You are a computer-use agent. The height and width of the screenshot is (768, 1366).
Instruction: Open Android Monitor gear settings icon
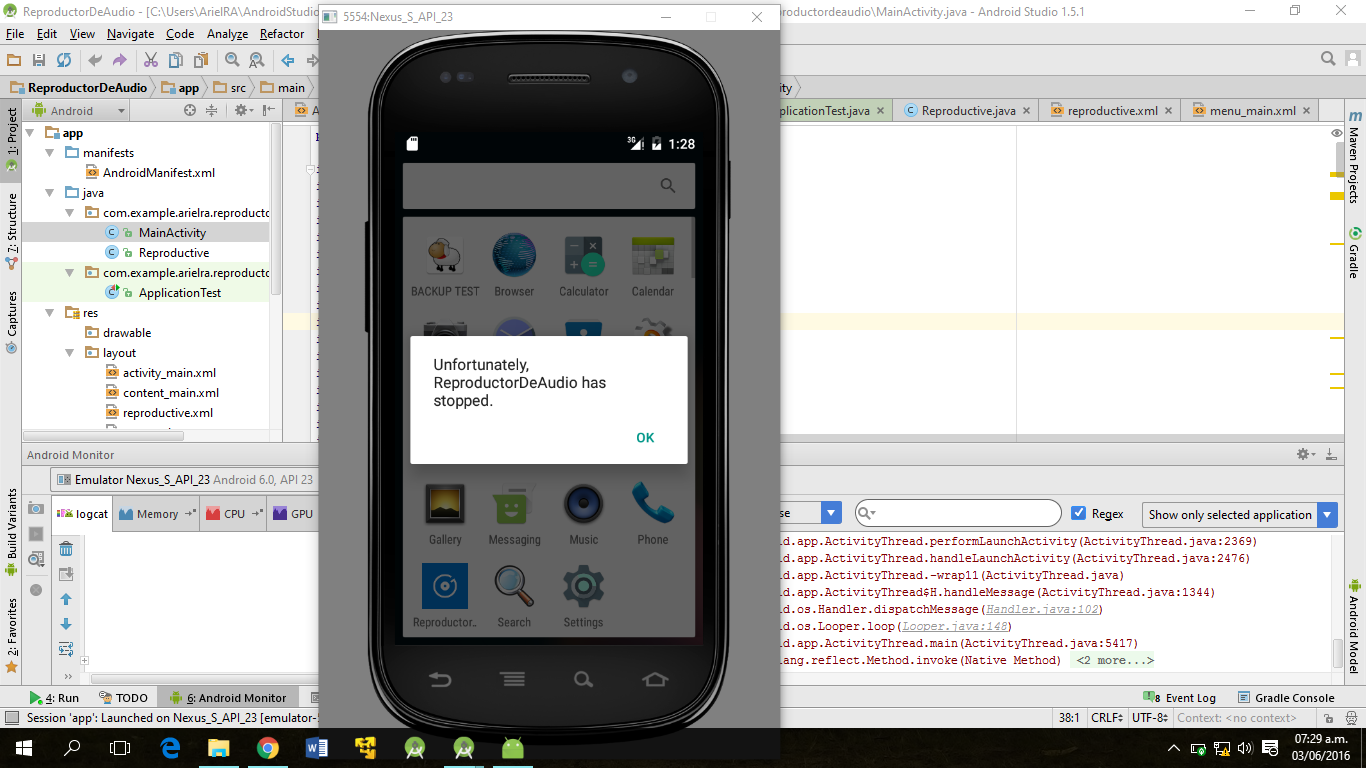click(1306, 454)
